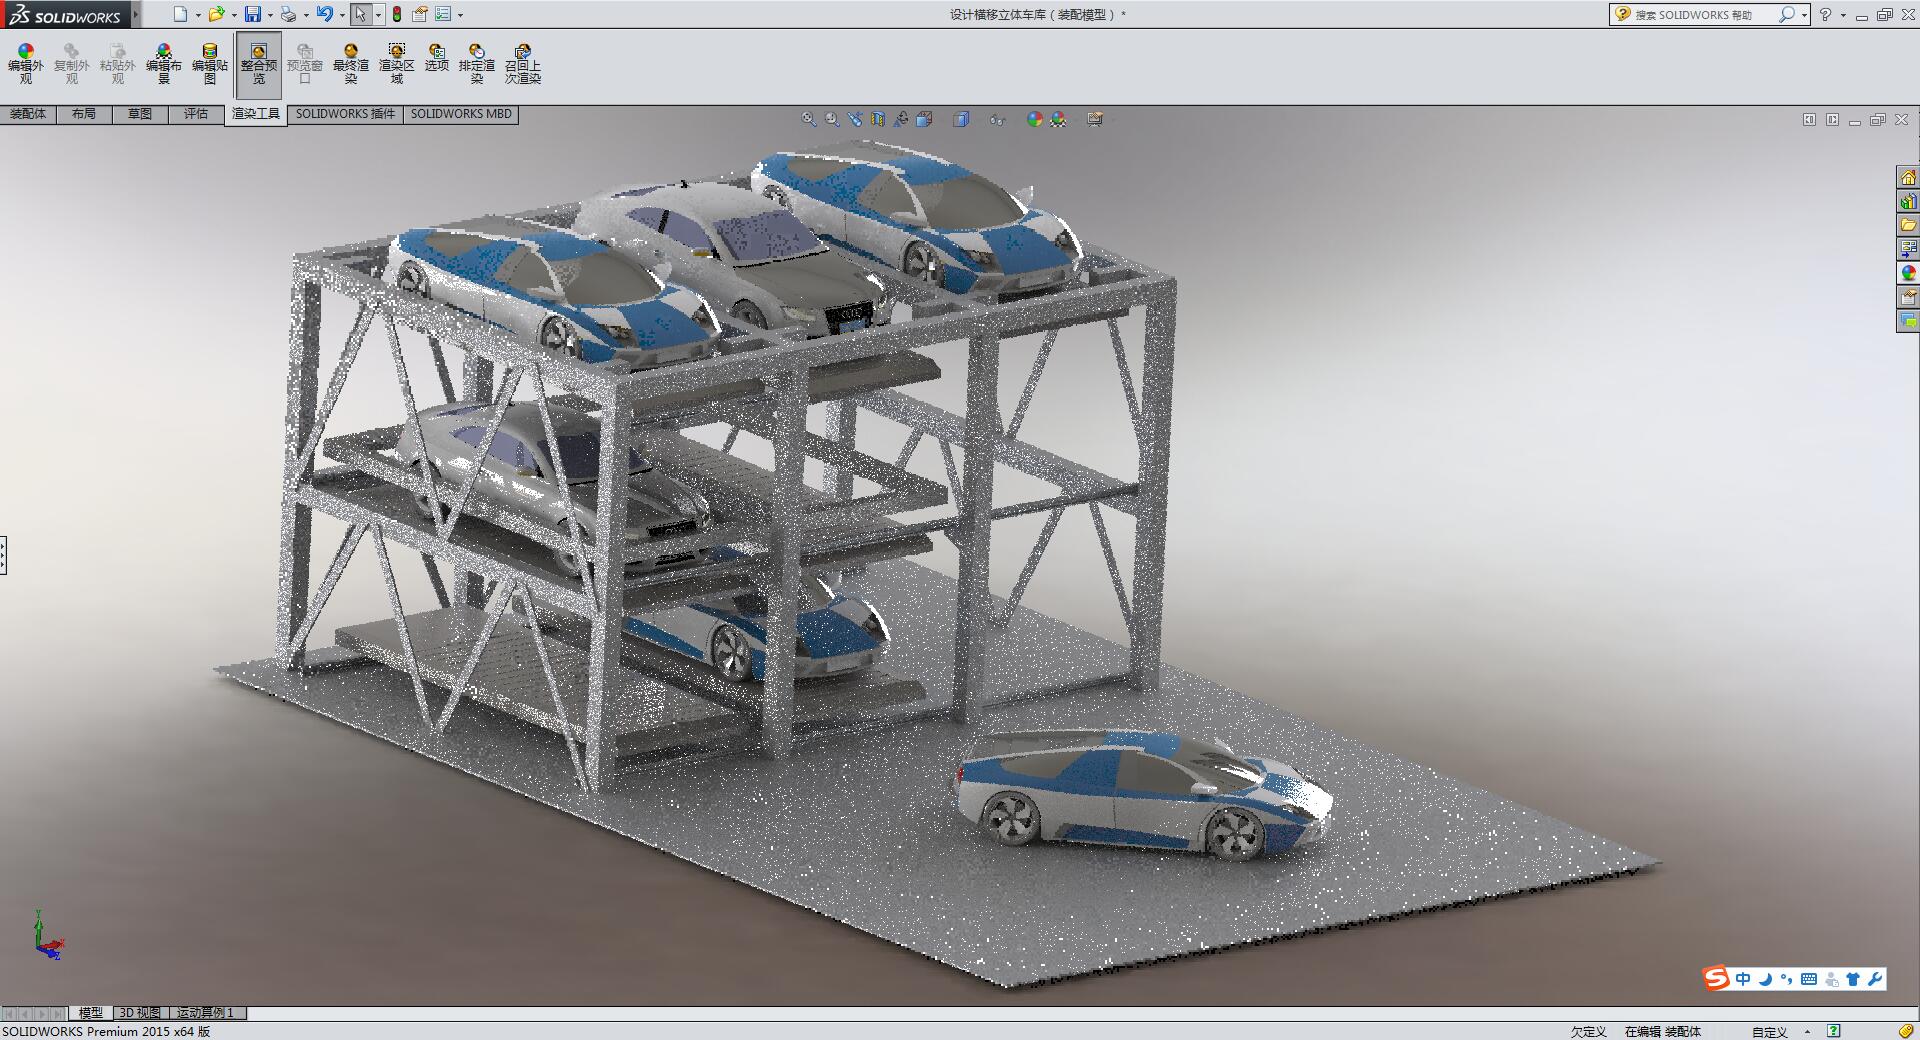1920x1040 pixels.
Task: Open View Settings monitor icon
Action: pyautogui.click(x=1095, y=119)
